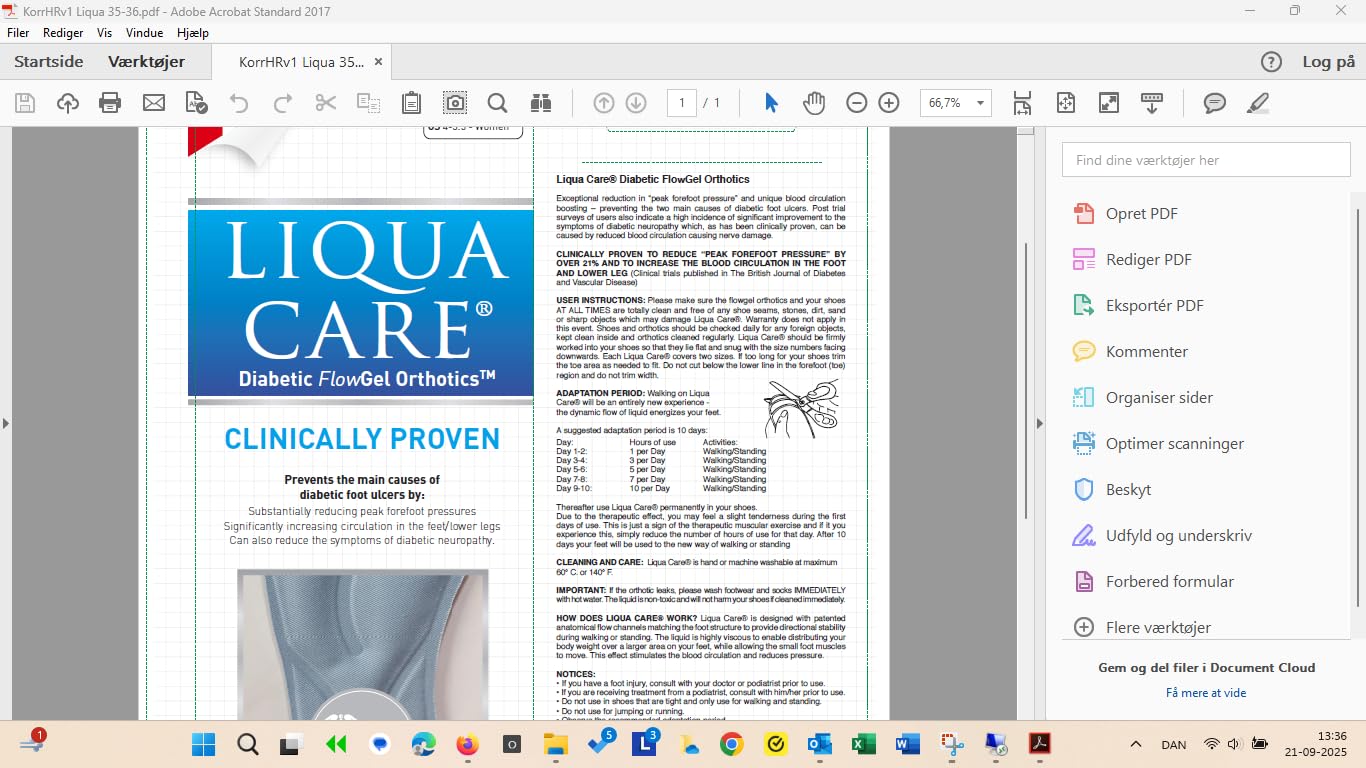Open the Windows Start menu
This screenshot has width=1366, height=768.
pyautogui.click(x=203, y=744)
